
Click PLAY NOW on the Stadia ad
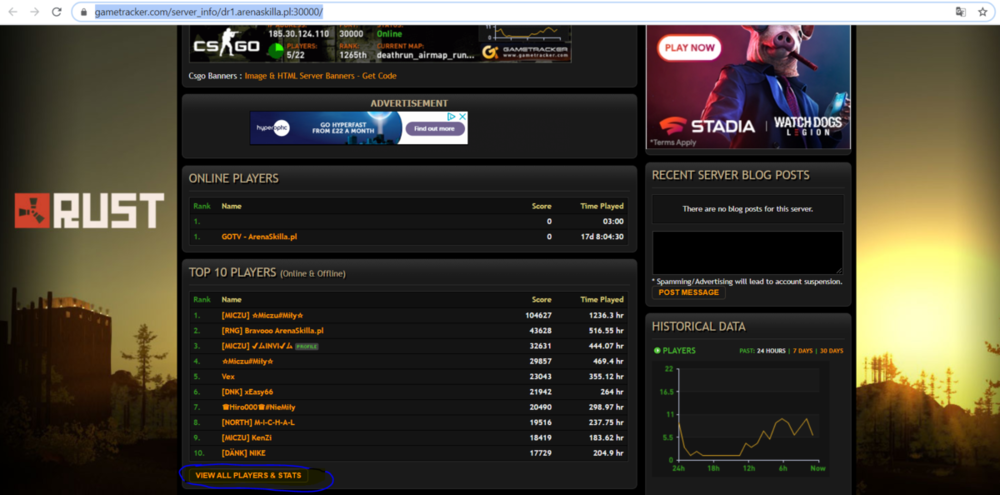(x=689, y=48)
